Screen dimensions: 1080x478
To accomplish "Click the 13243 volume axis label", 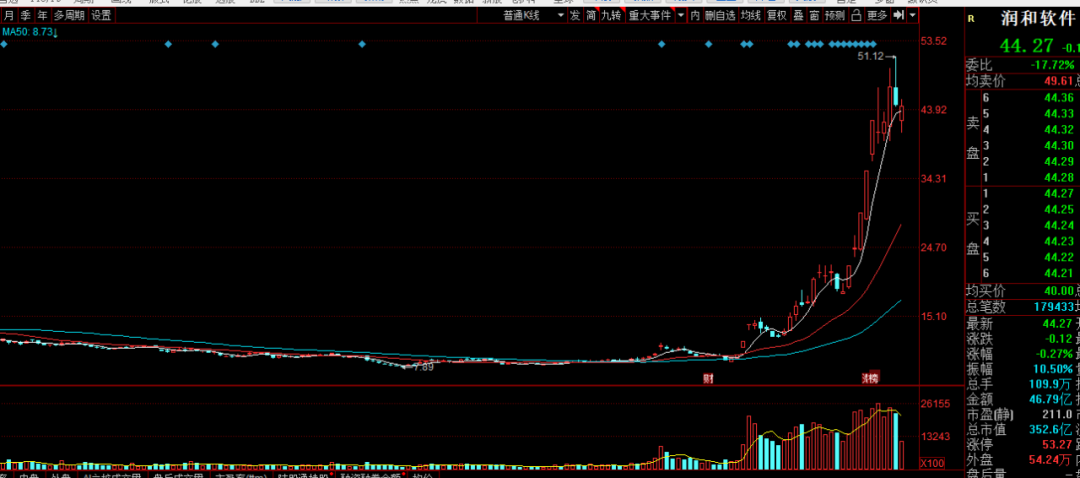I will pyautogui.click(x=935, y=436).
